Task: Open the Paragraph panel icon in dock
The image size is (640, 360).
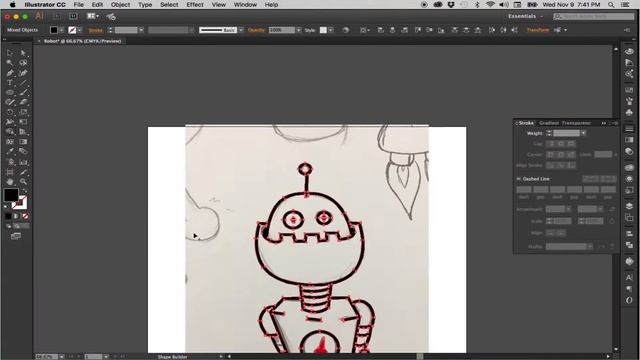Action: (629, 289)
